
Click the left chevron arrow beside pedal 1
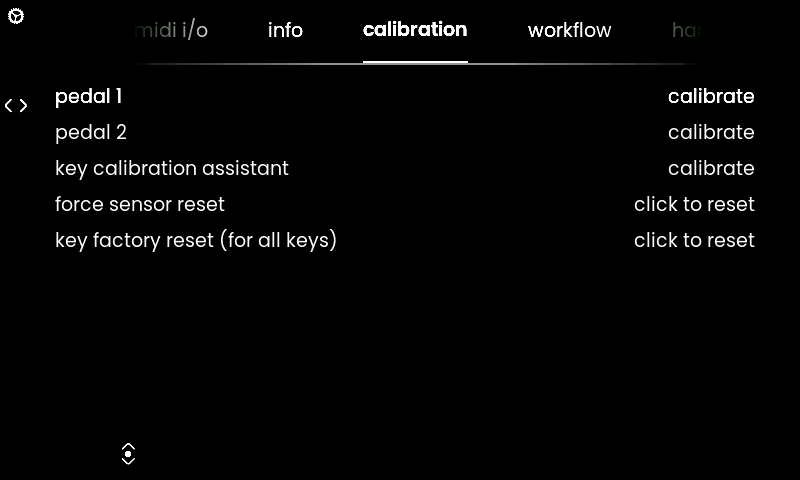point(9,106)
